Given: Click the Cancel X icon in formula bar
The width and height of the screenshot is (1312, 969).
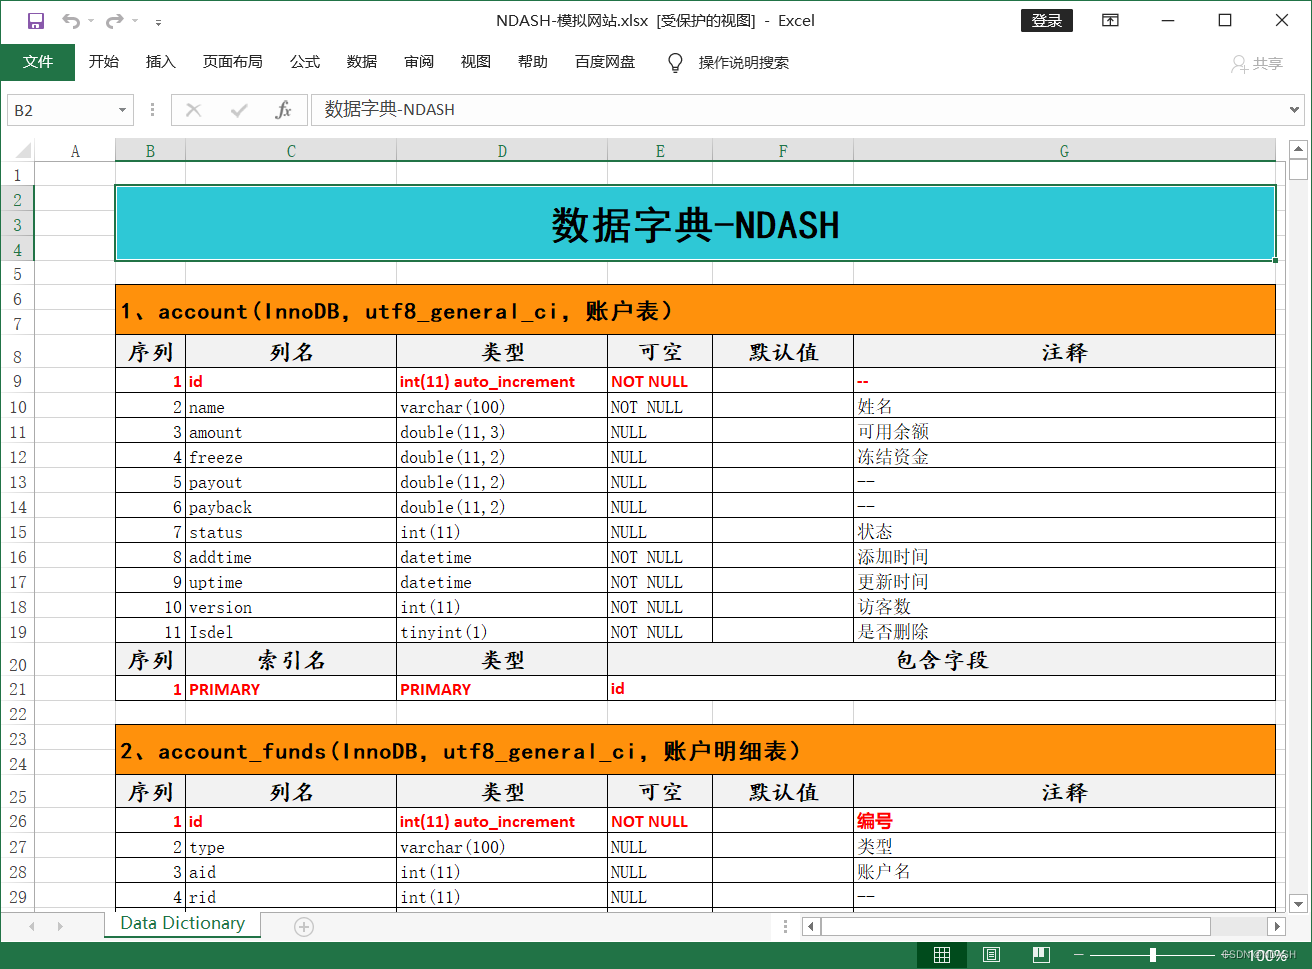Looking at the screenshot, I should [194, 110].
